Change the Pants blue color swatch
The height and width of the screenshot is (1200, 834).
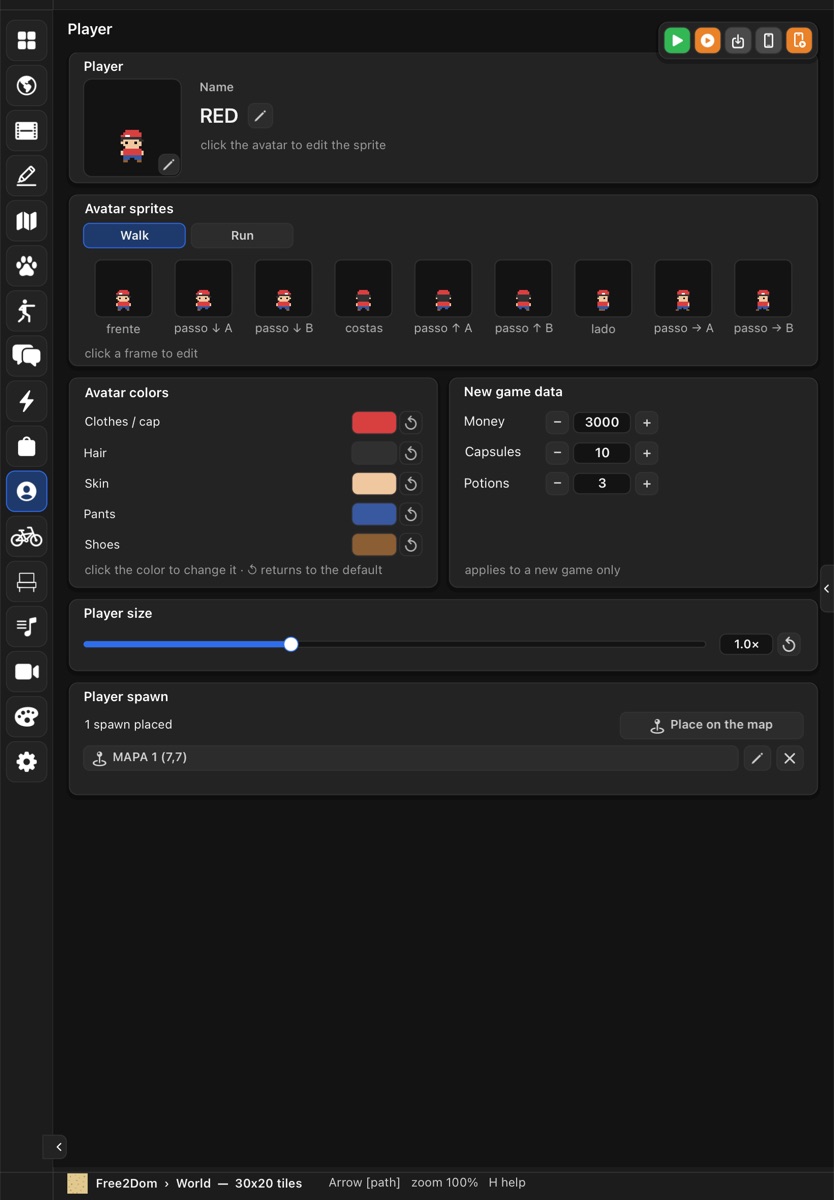374,514
